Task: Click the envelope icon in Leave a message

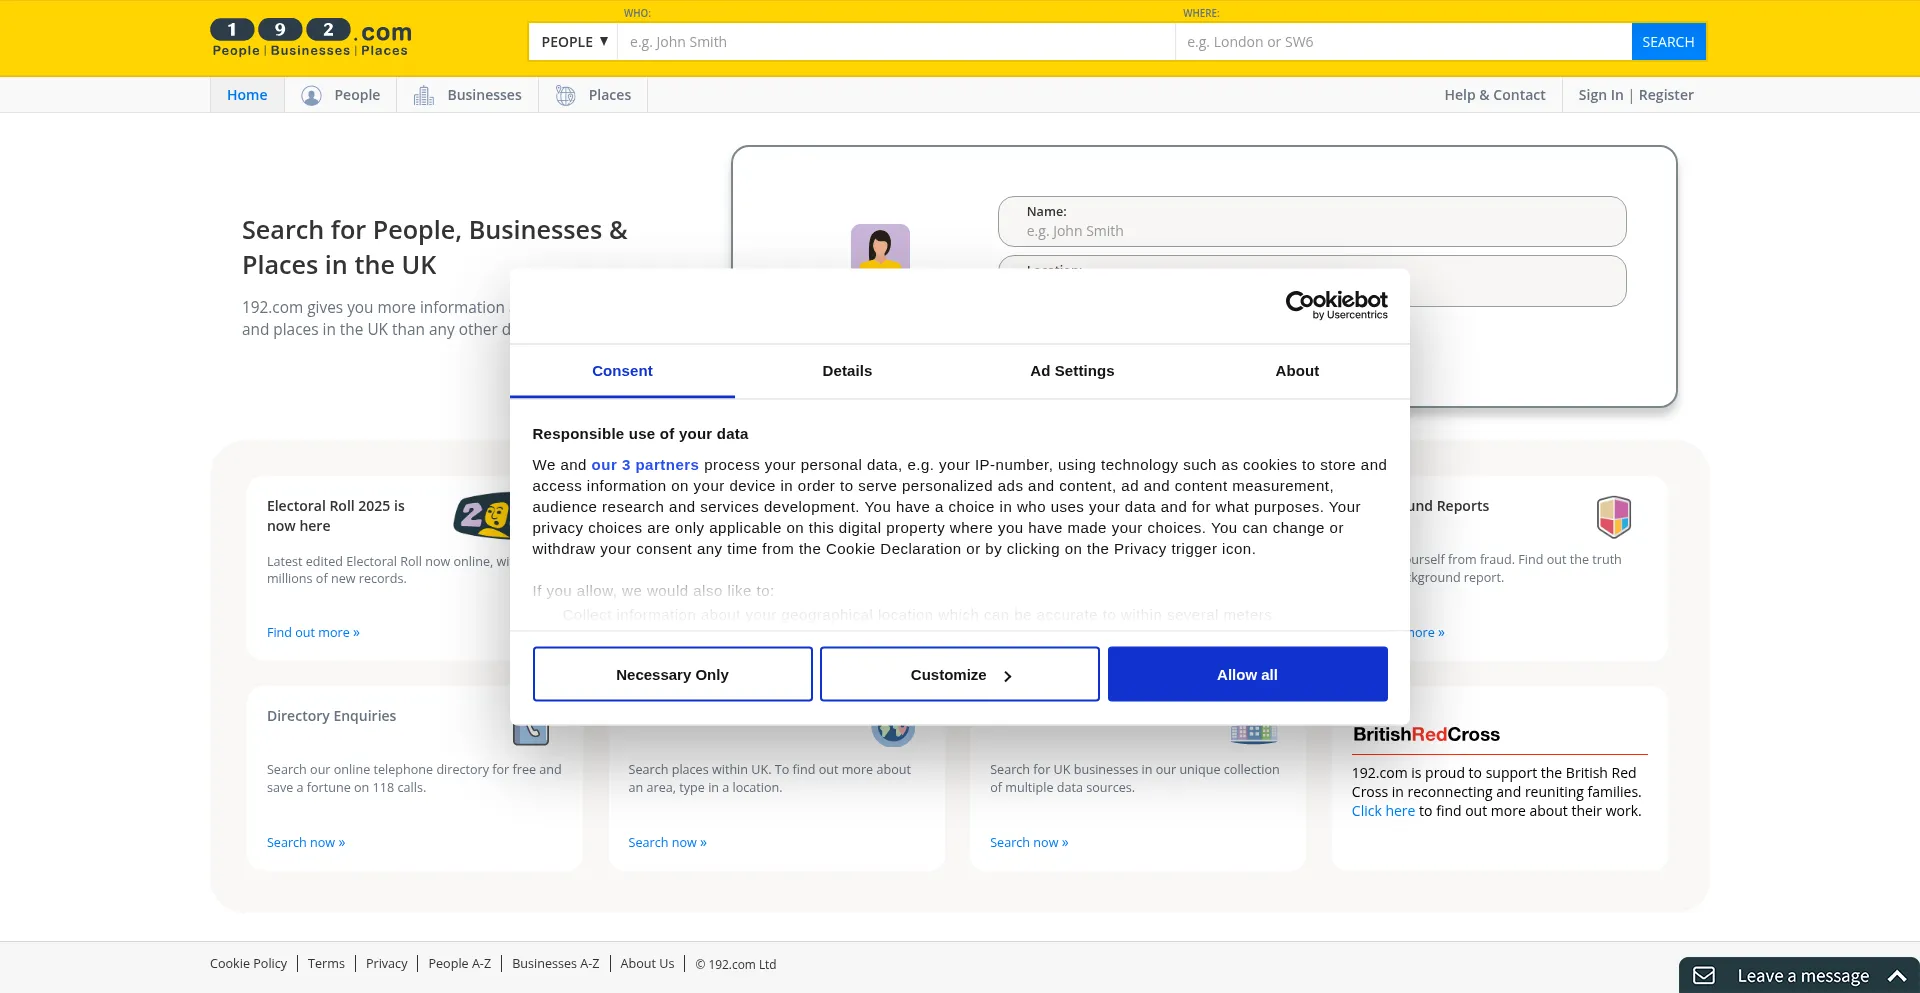Action: coord(1704,975)
